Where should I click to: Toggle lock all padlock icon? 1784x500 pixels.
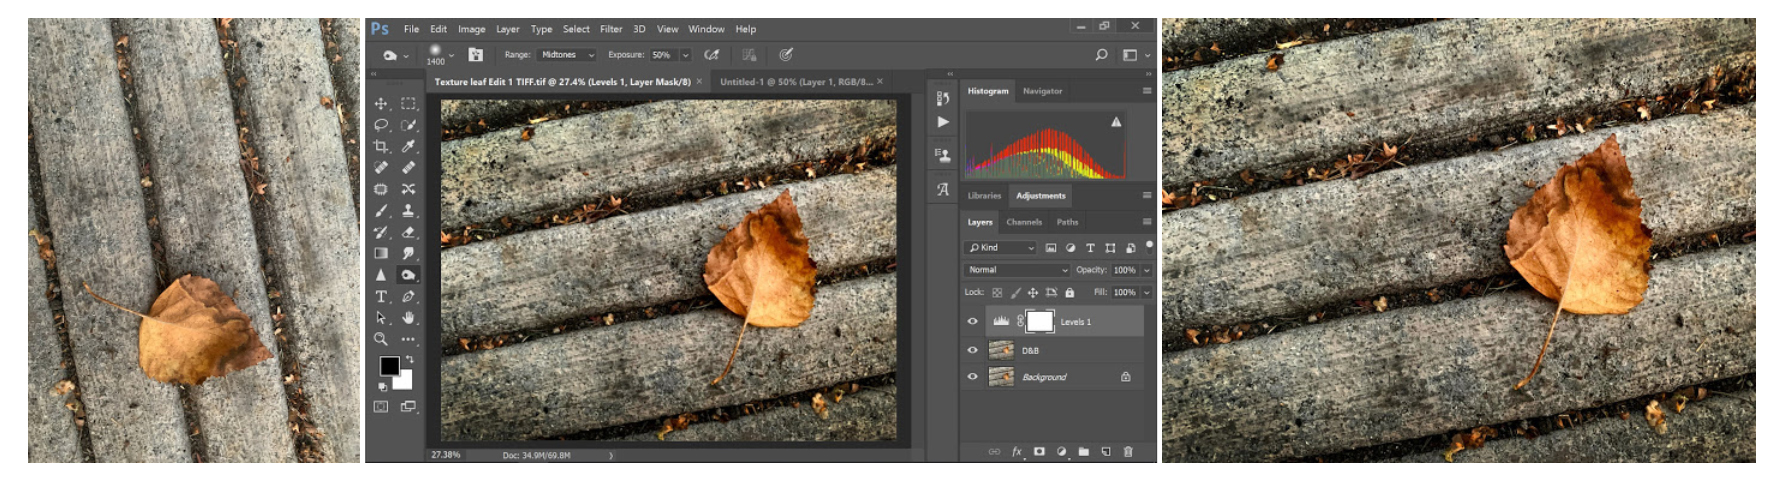(x=1070, y=293)
